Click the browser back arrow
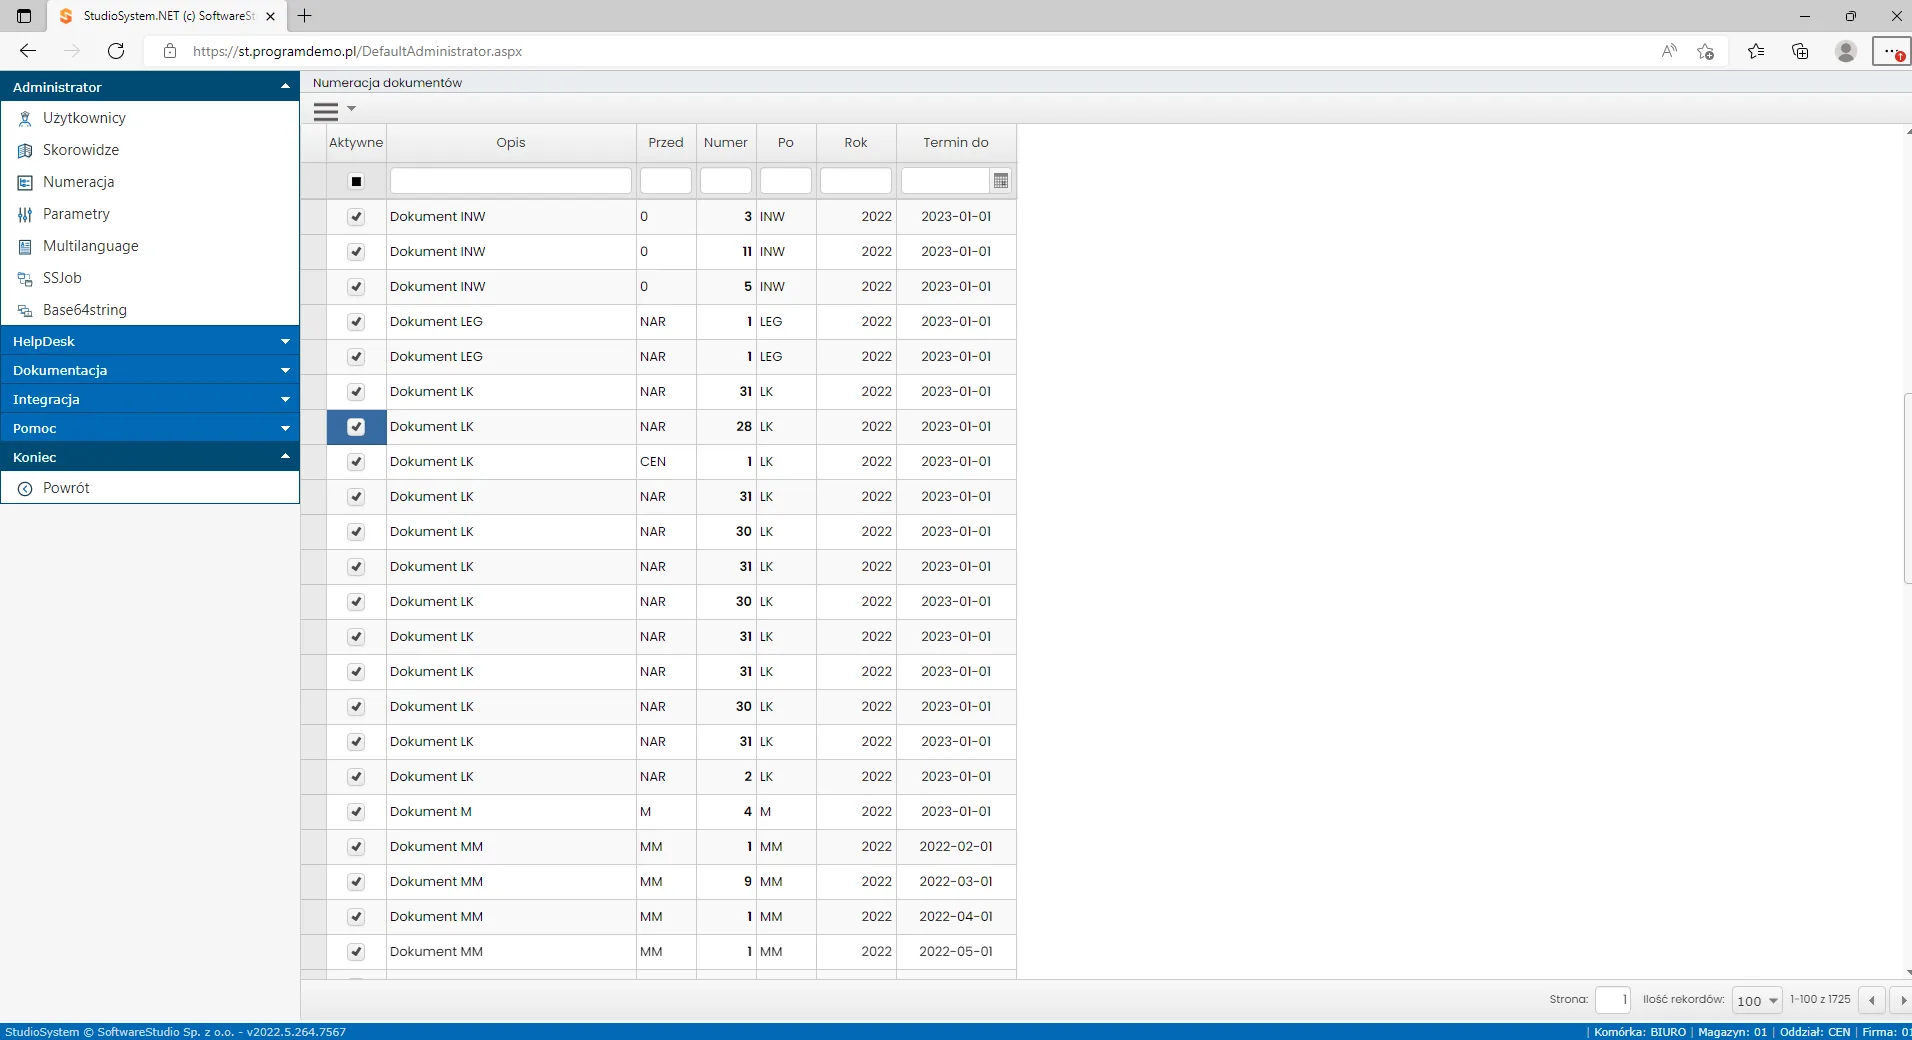This screenshot has width=1912, height=1040. point(28,51)
